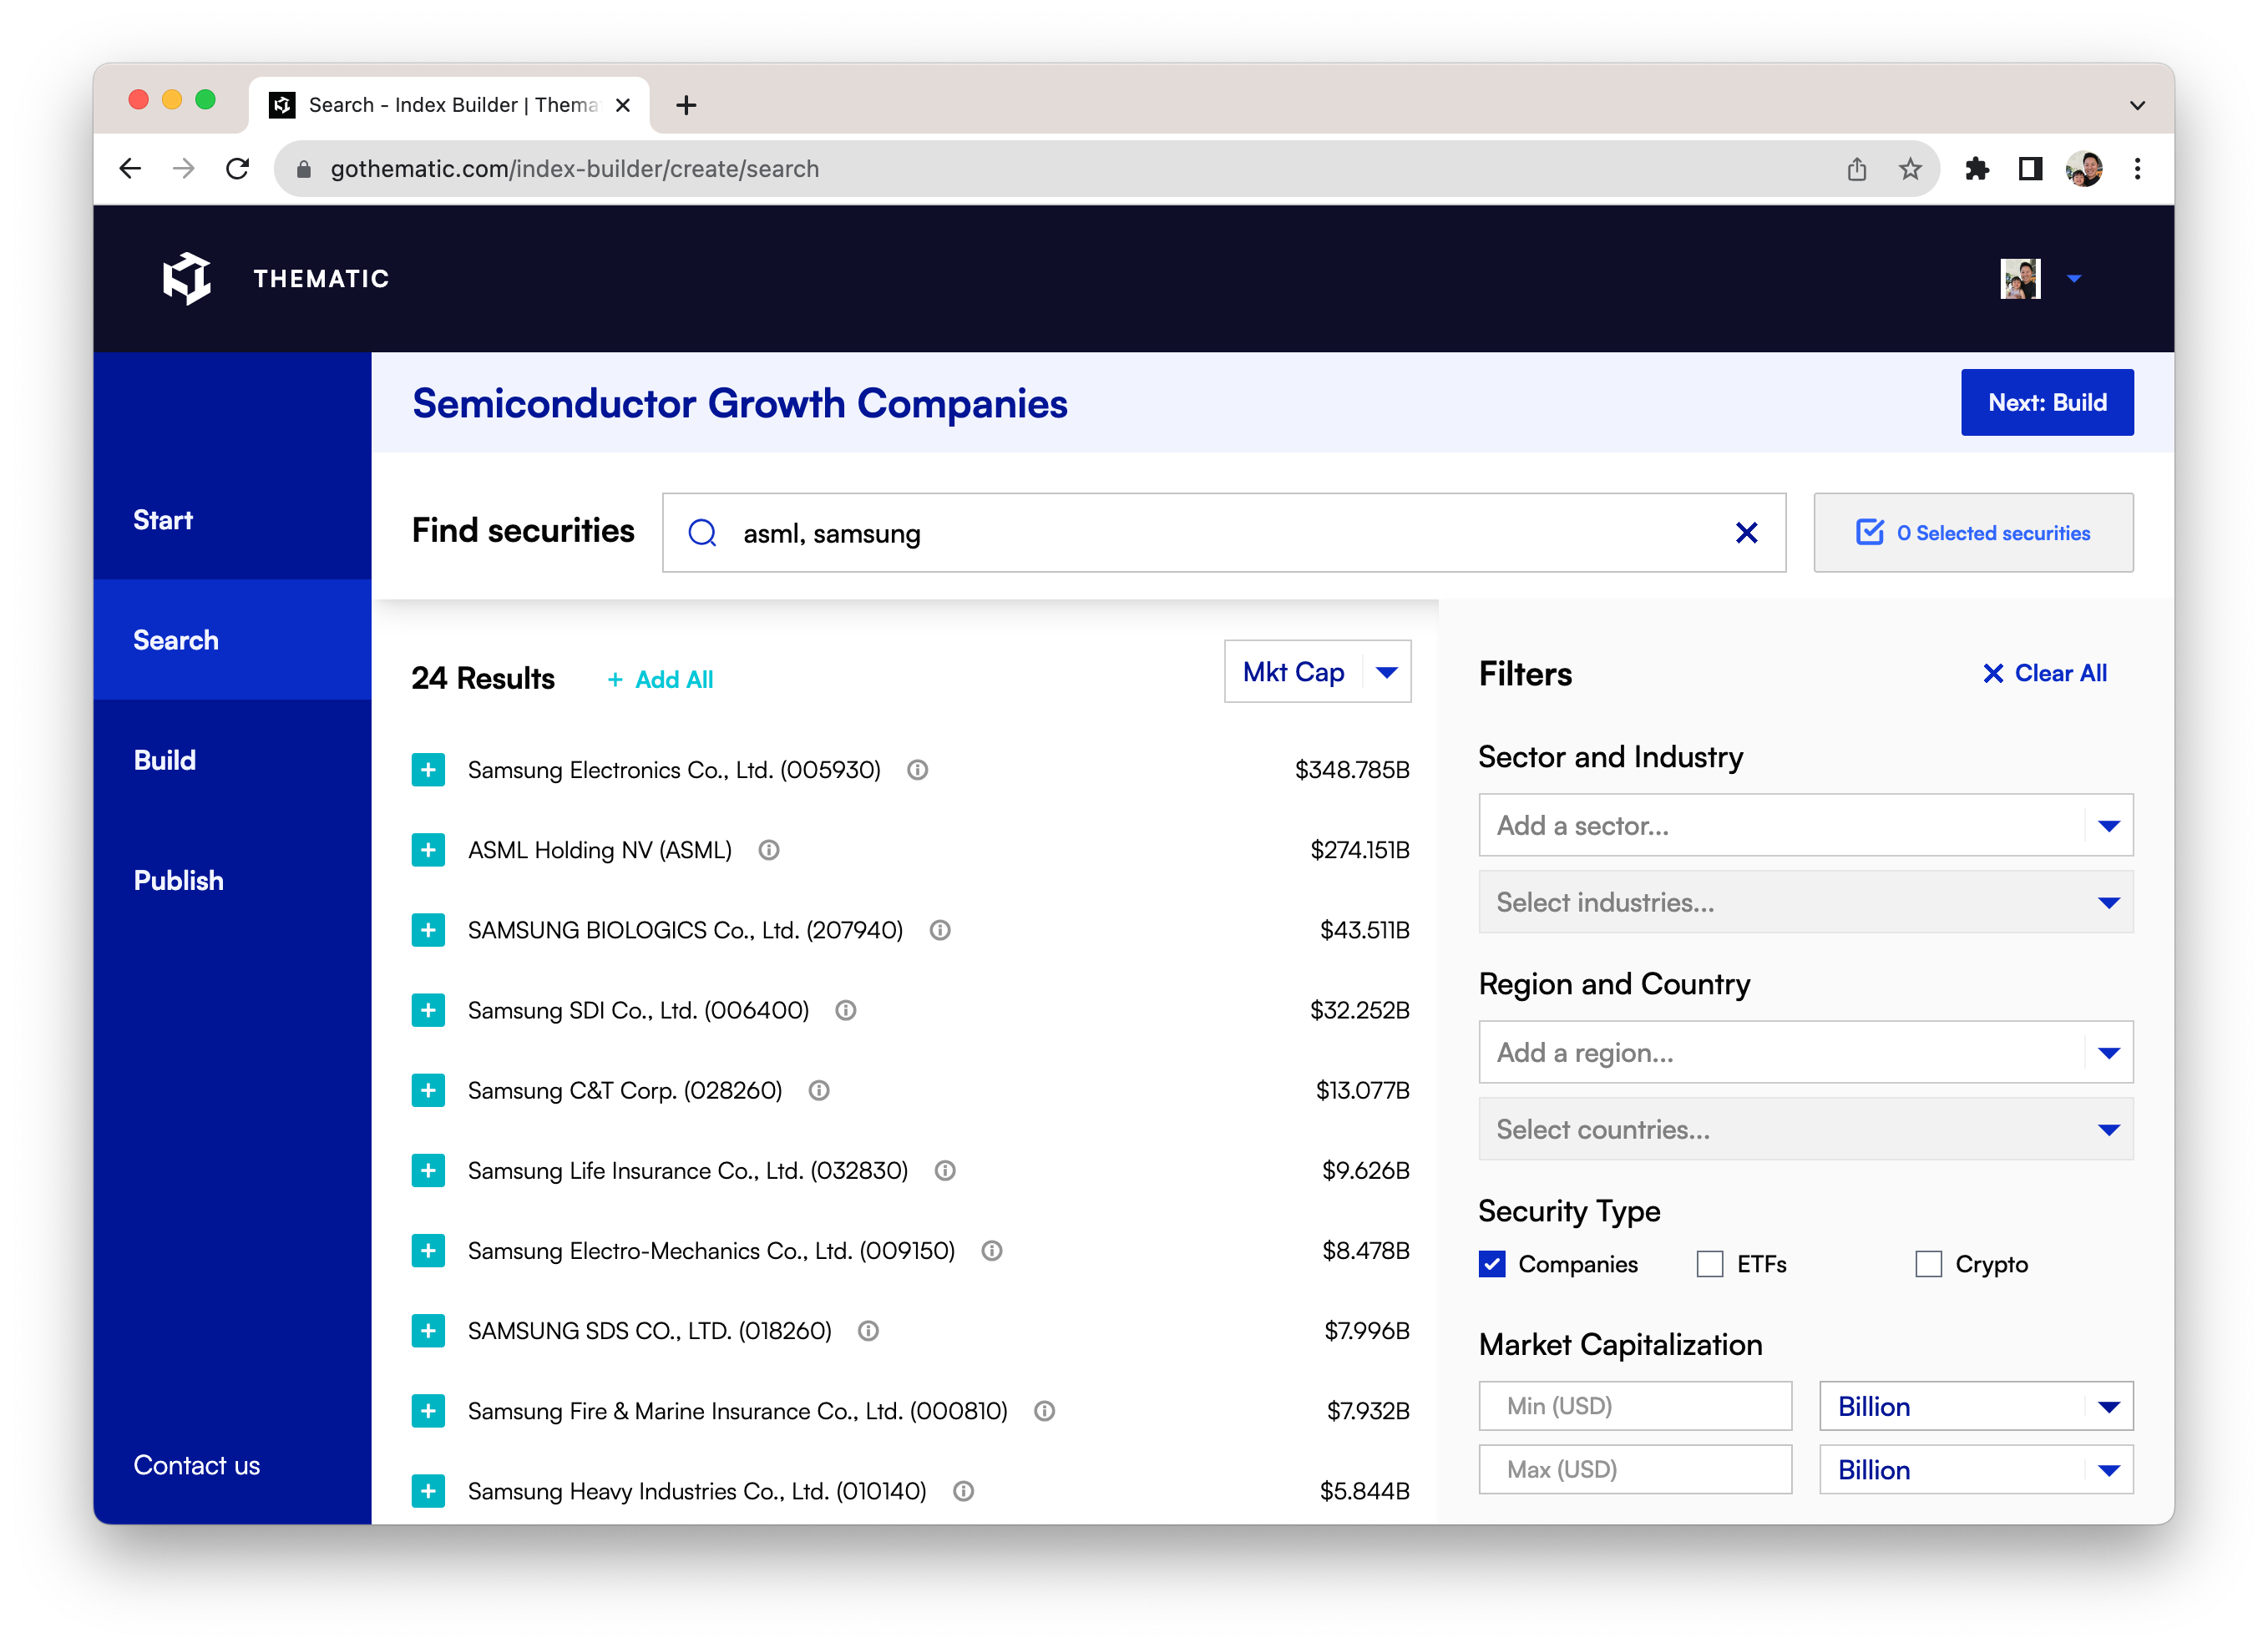Clear the search field with the X icon
Screen dimensions: 2268x1648
pos(1746,533)
